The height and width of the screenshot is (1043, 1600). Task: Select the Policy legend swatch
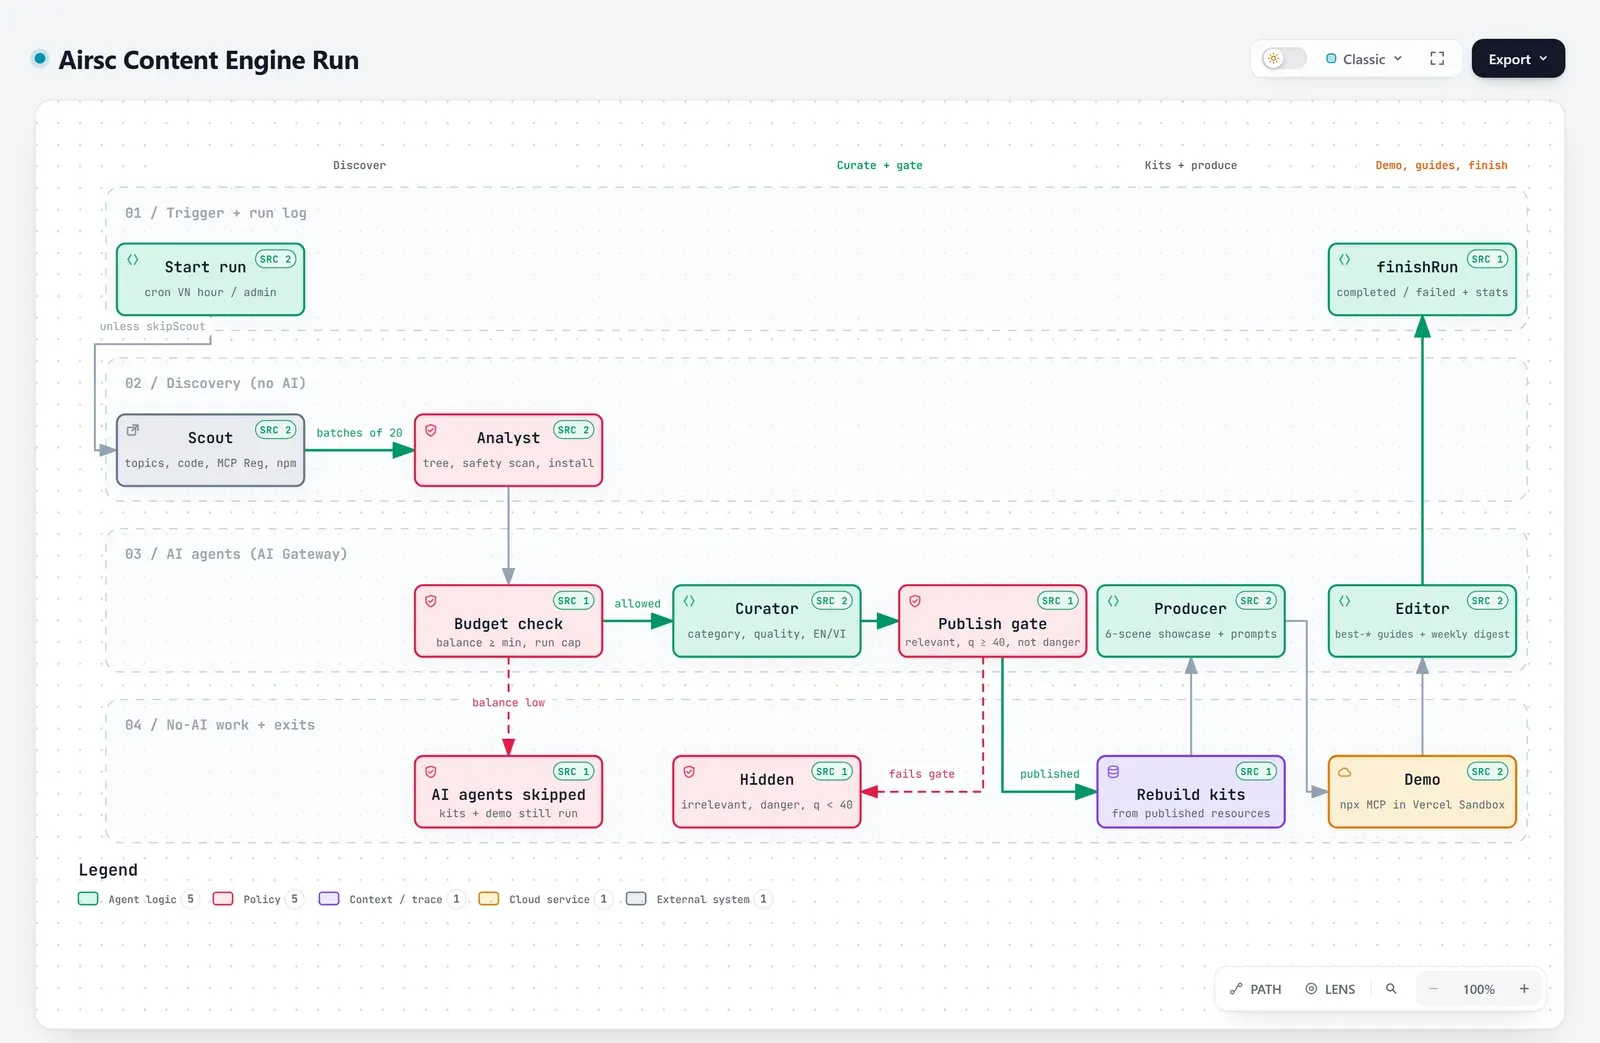coord(223,899)
